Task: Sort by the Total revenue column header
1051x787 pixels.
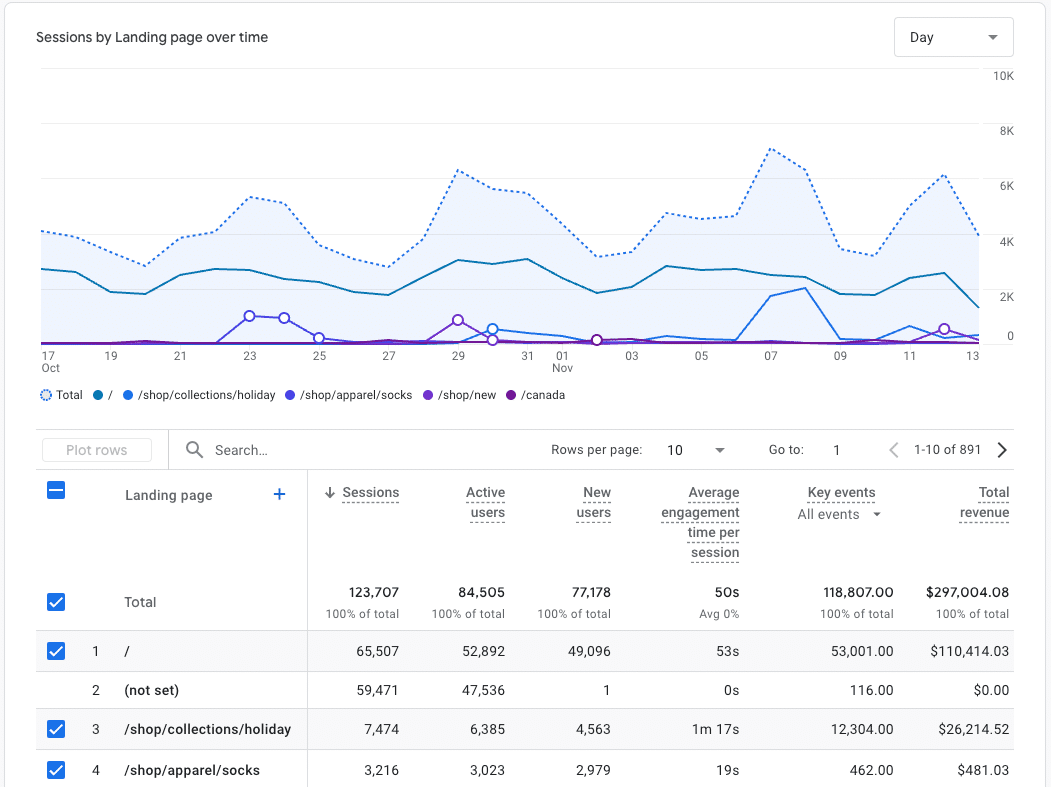Action: point(984,501)
